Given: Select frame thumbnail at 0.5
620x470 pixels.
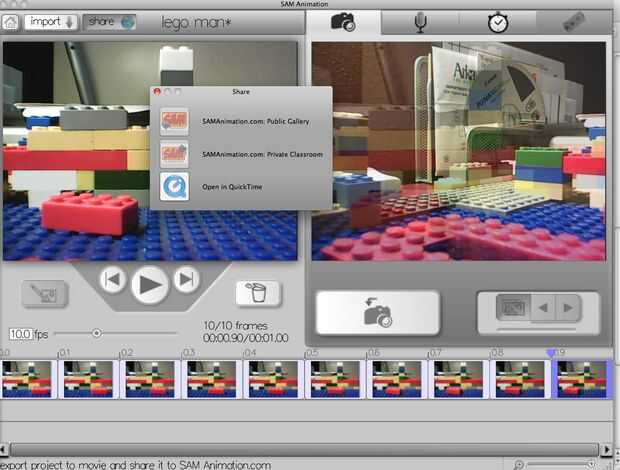Looking at the screenshot, I should (x=335, y=379).
